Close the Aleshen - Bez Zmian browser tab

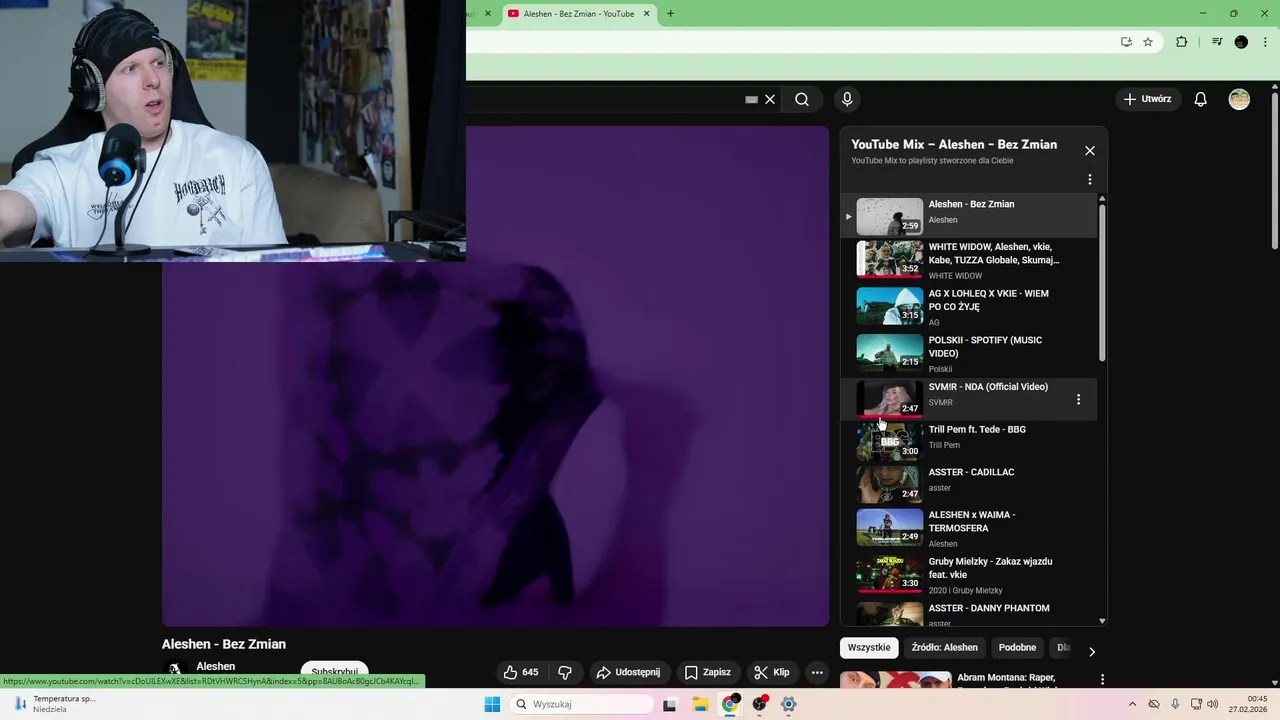click(647, 14)
